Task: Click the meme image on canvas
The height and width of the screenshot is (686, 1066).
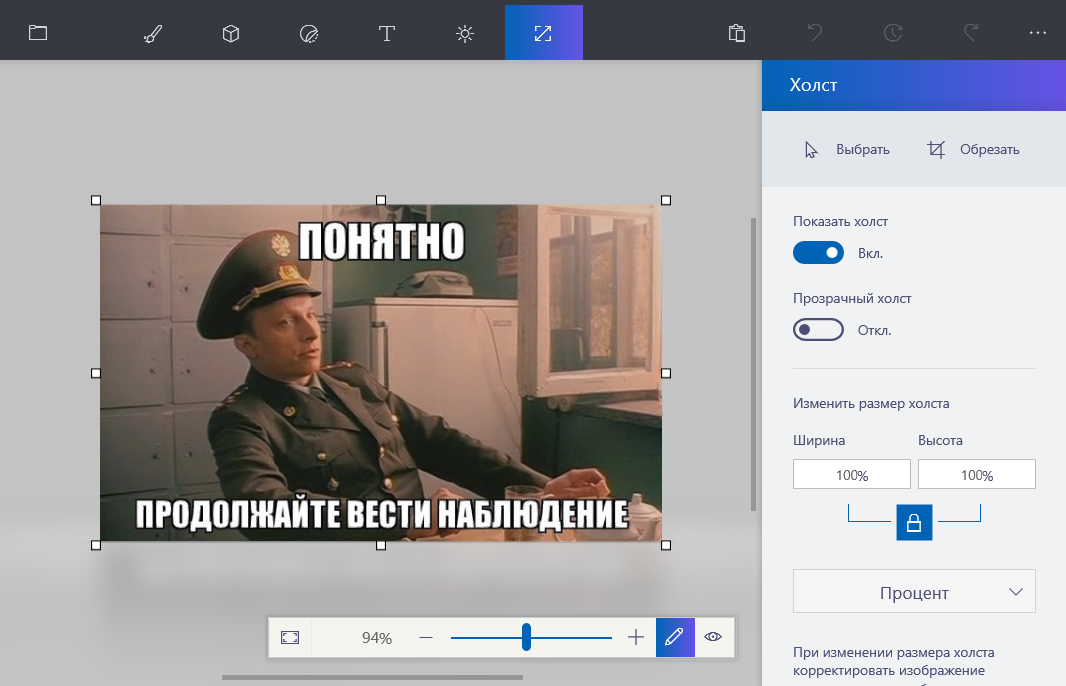Action: [x=381, y=373]
